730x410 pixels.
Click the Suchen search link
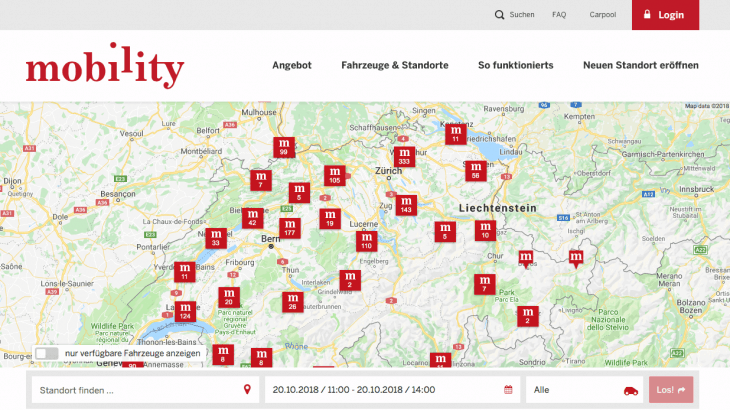514,14
